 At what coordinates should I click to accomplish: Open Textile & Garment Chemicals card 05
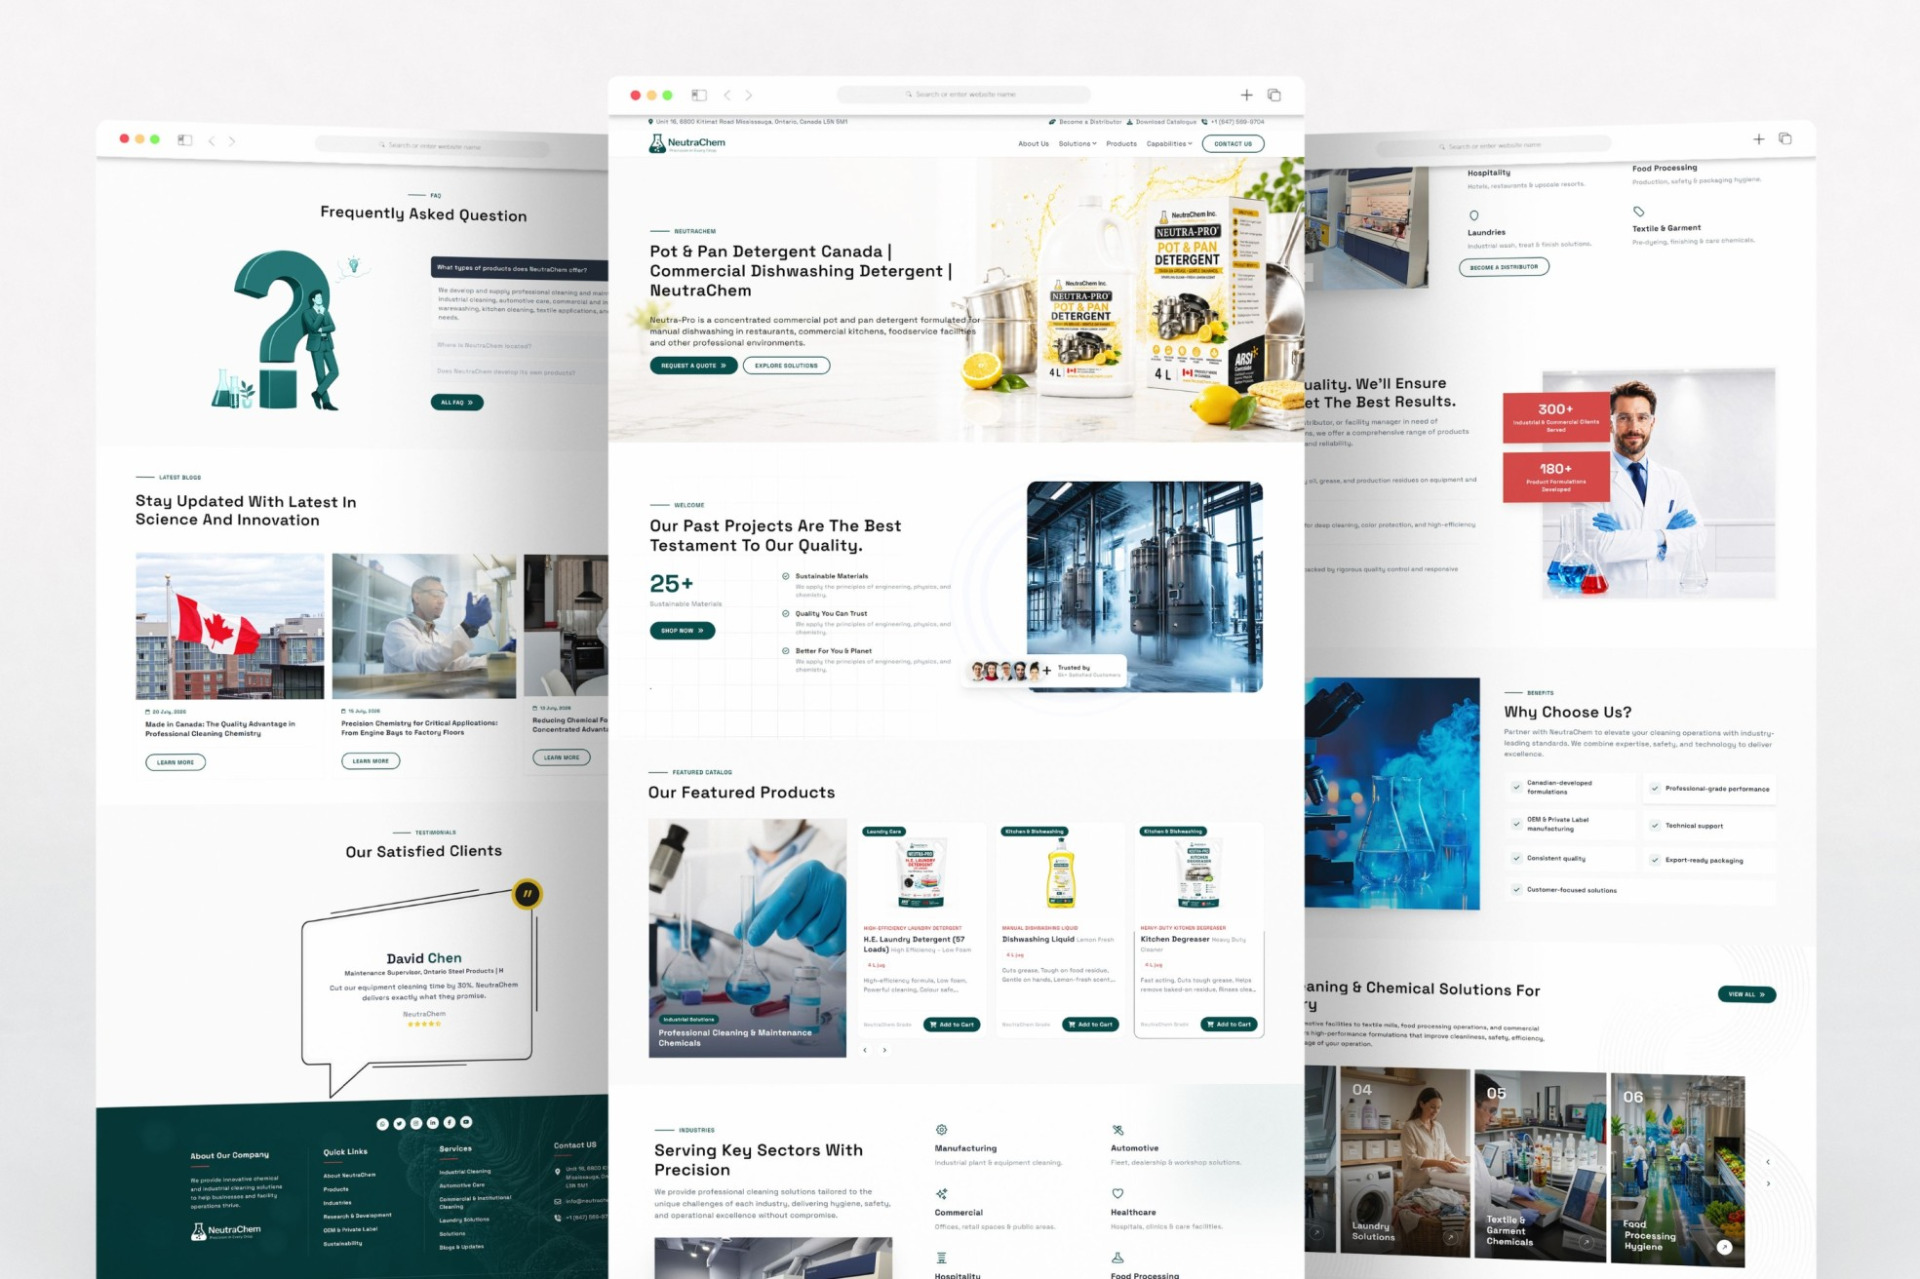pyautogui.click(x=1540, y=1164)
